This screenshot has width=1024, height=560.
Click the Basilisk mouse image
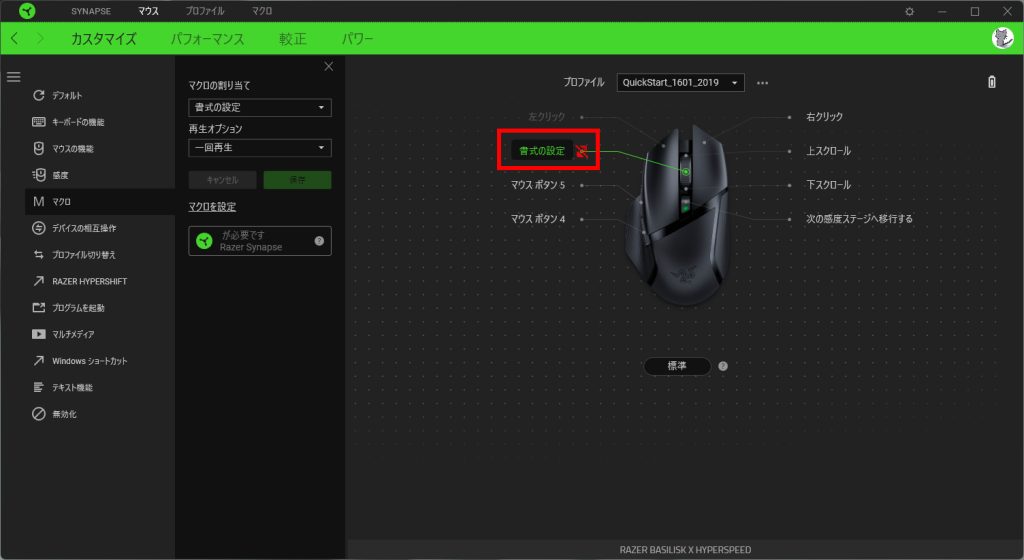pos(677,215)
